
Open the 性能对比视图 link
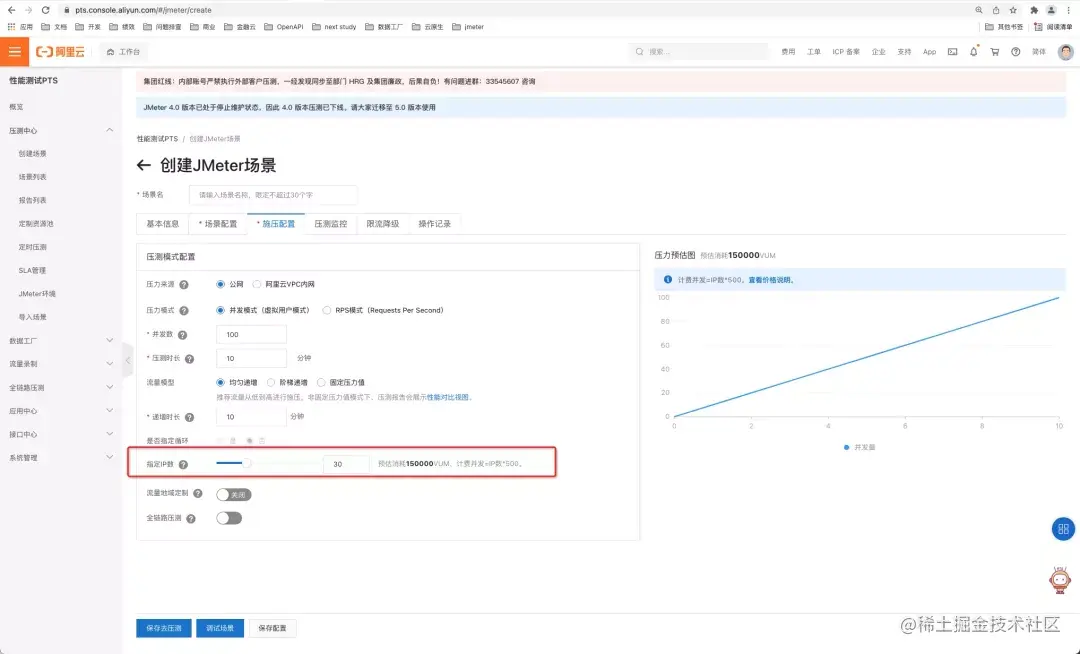tap(448, 397)
